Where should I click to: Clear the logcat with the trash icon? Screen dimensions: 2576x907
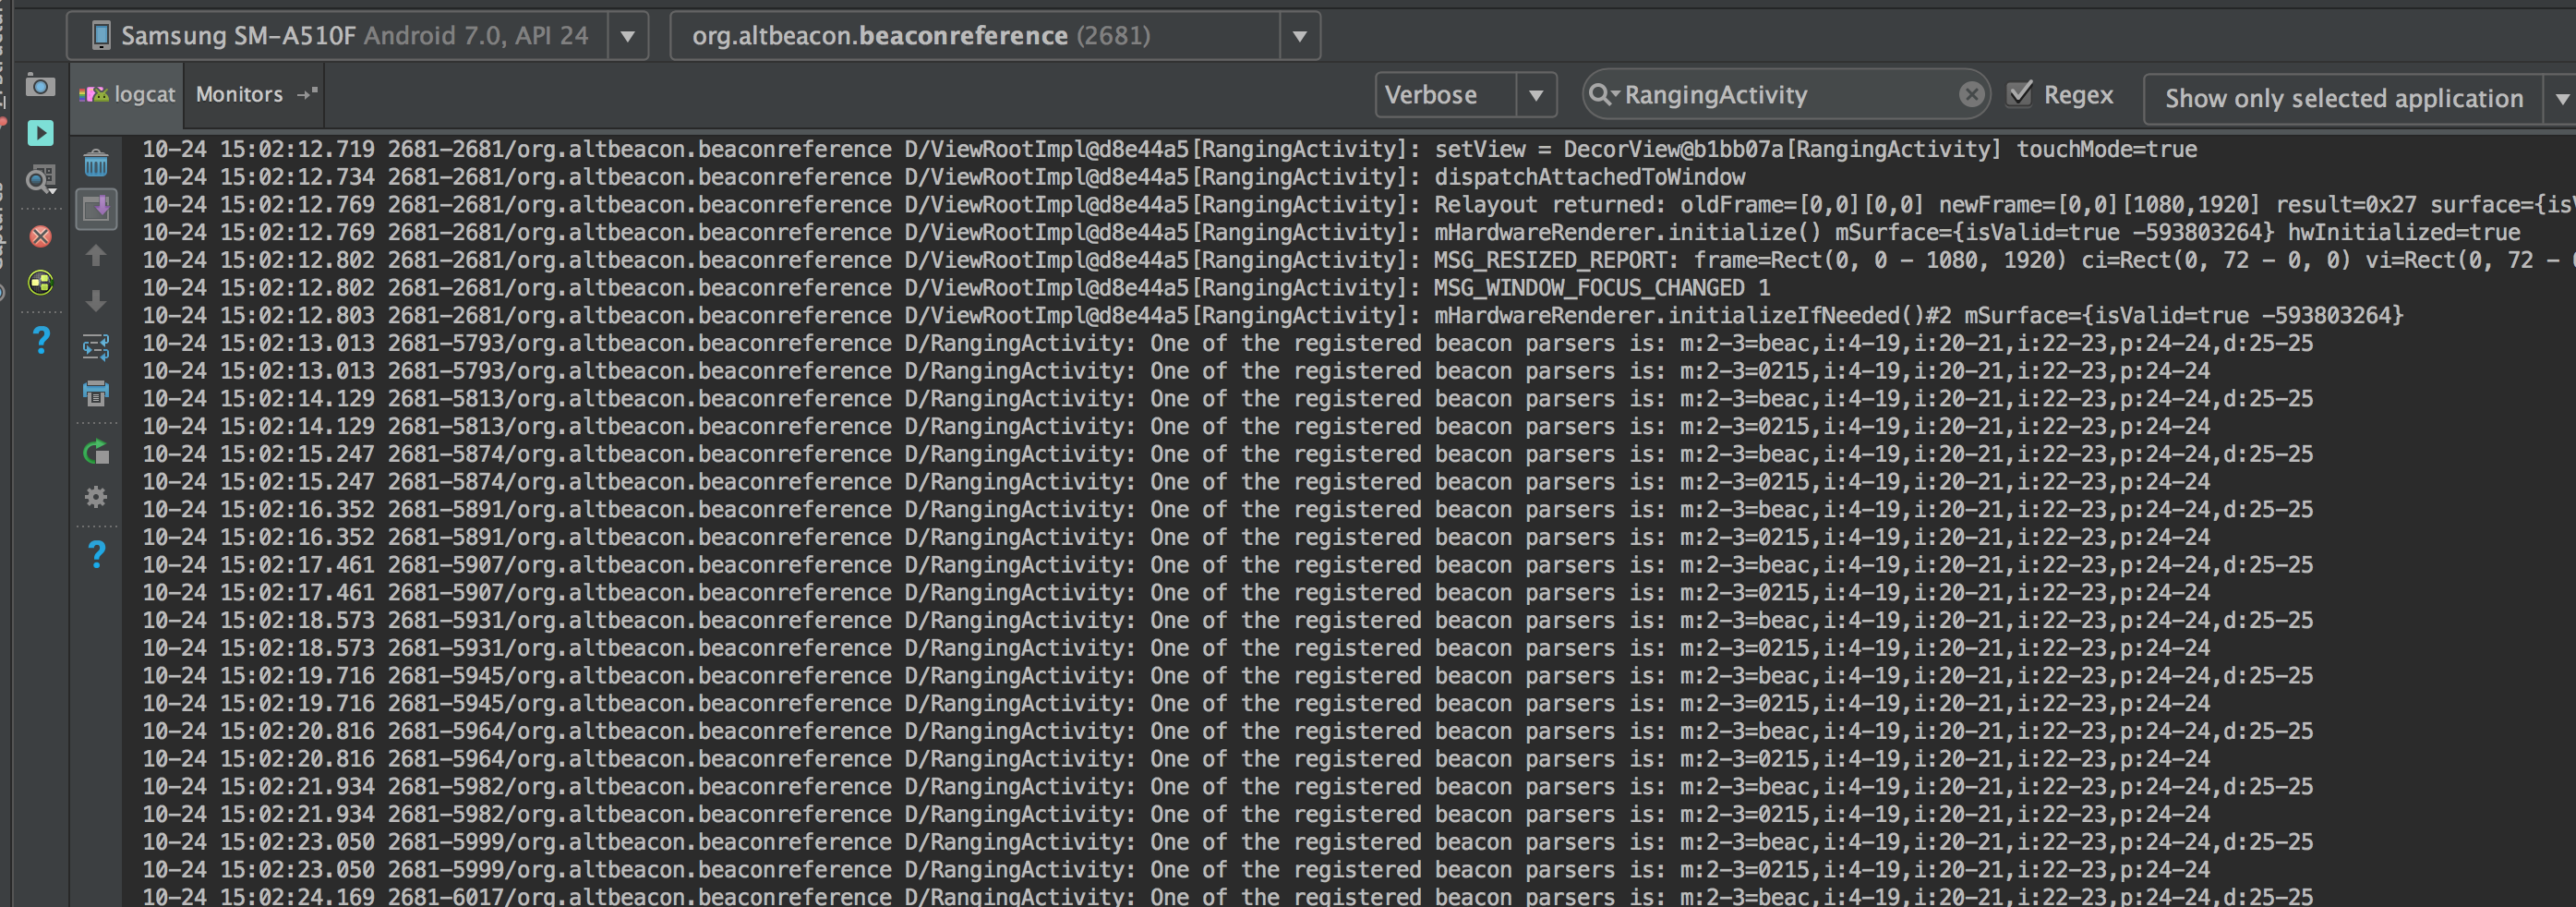[96, 164]
